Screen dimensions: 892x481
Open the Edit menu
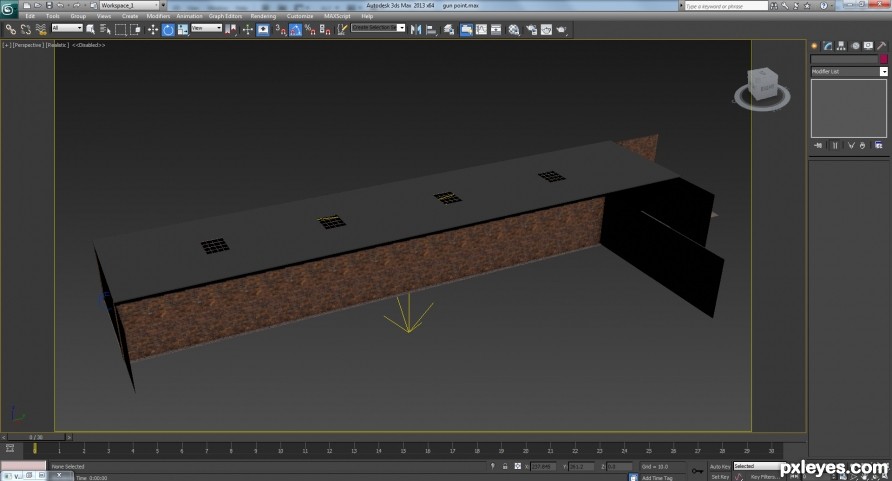coord(30,16)
